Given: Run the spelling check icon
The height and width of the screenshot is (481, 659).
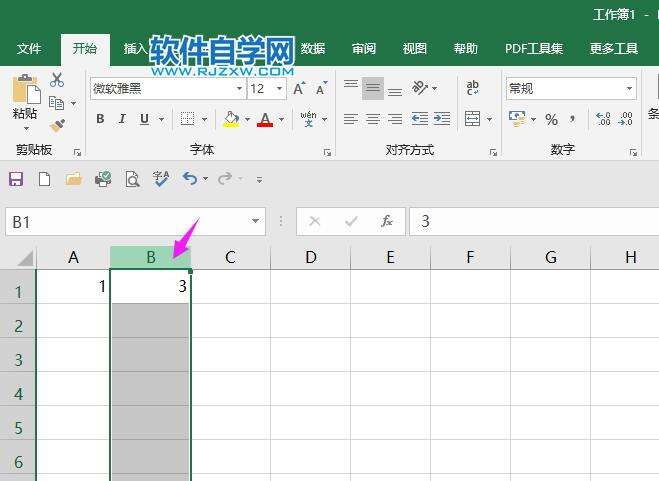Looking at the screenshot, I should [x=161, y=178].
